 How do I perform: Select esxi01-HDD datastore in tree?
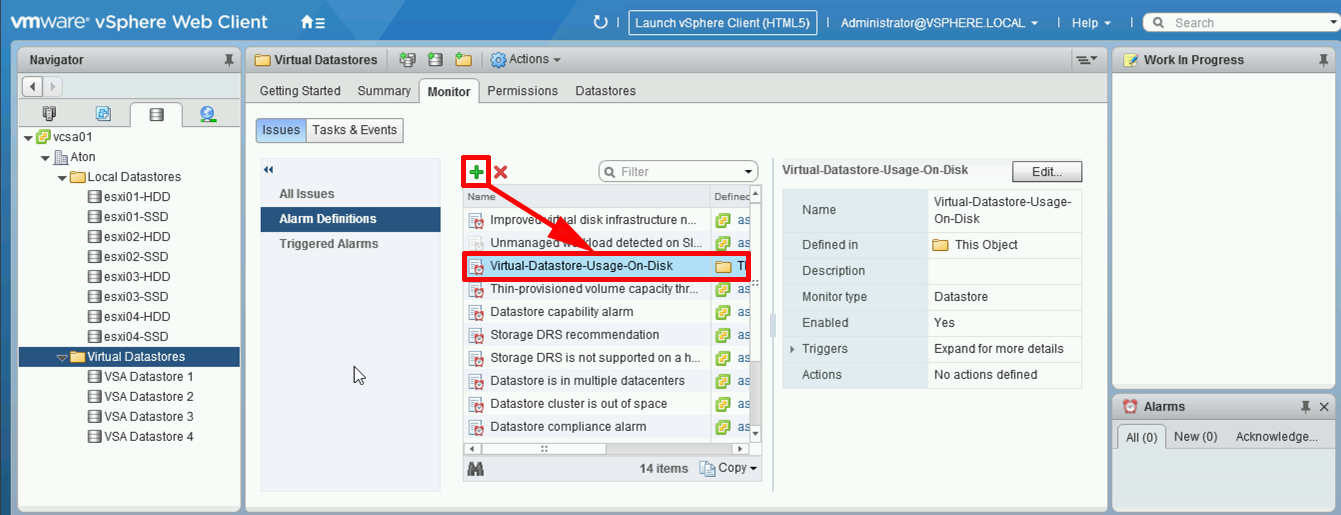click(136, 197)
